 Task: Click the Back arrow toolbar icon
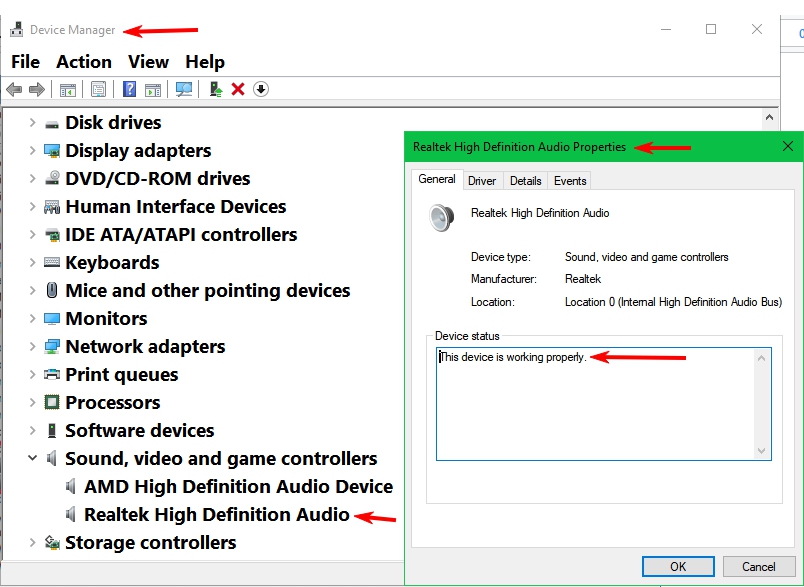tap(14, 89)
